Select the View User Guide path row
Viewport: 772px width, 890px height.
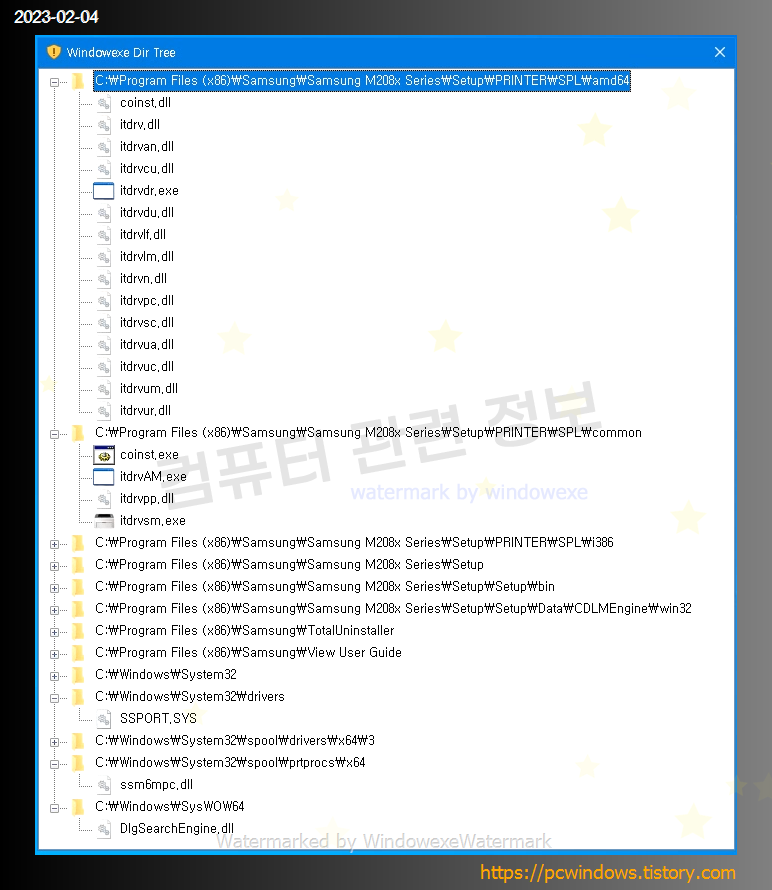click(x=248, y=653)
